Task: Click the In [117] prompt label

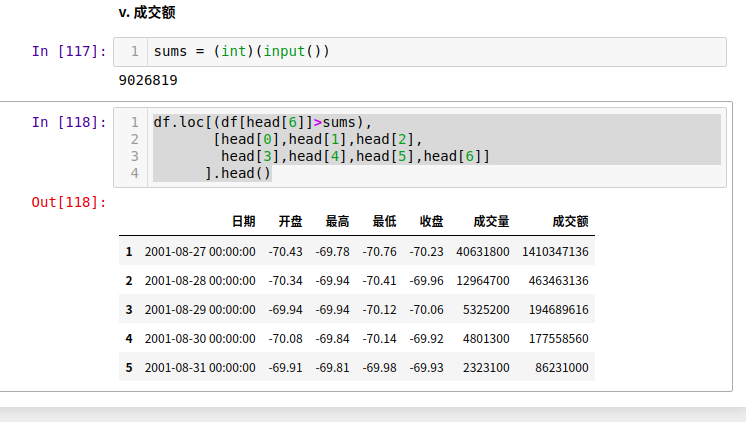Action: (69, 51)
